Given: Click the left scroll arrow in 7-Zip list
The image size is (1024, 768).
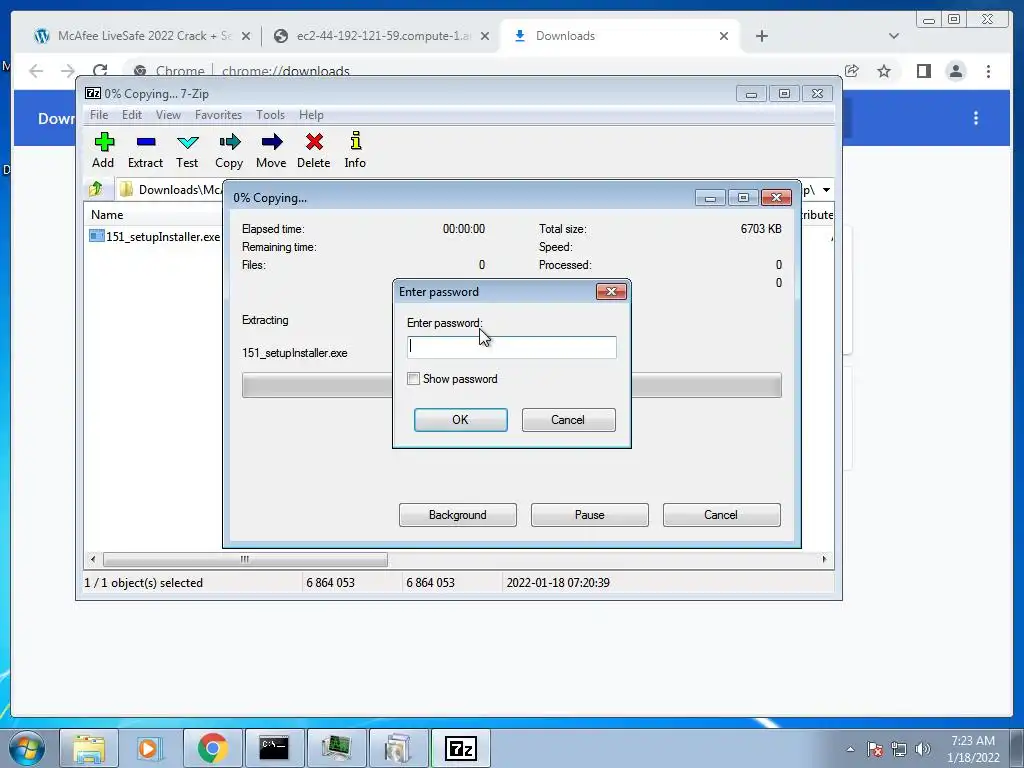Looking at the screenshot, I should click(93, 560).
